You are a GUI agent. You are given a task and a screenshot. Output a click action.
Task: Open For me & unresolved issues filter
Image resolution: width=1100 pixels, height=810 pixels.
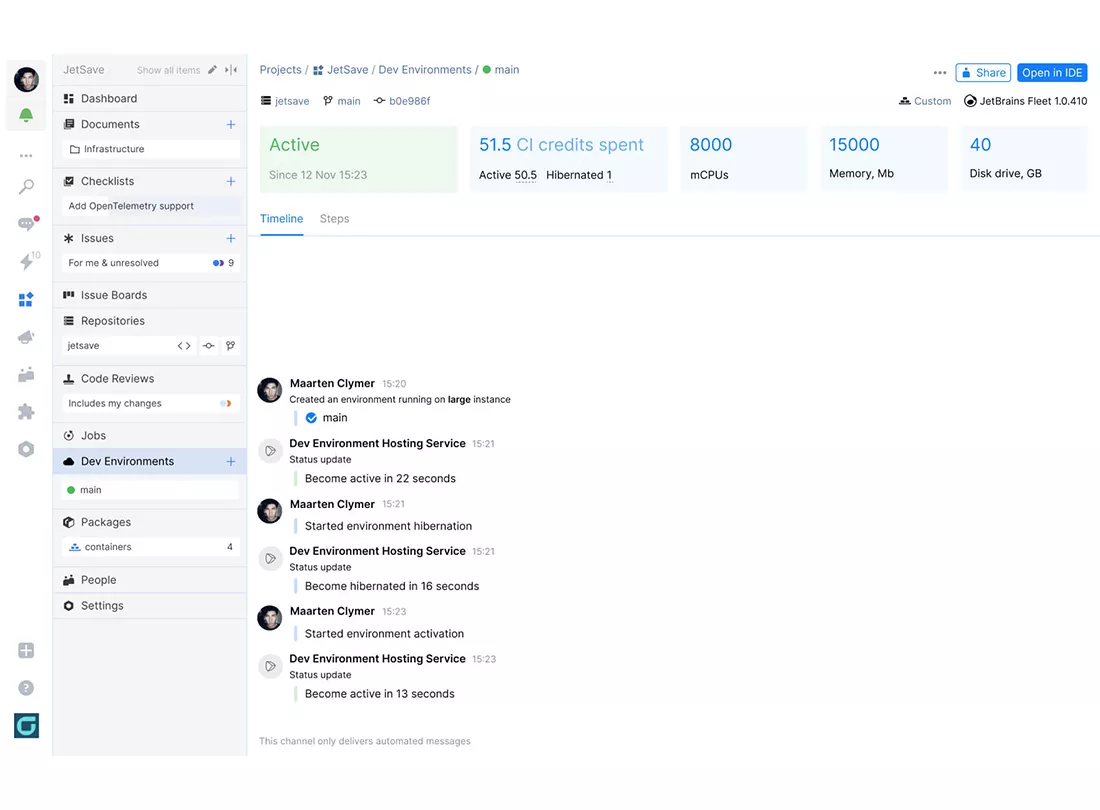[x=150, y=263]
